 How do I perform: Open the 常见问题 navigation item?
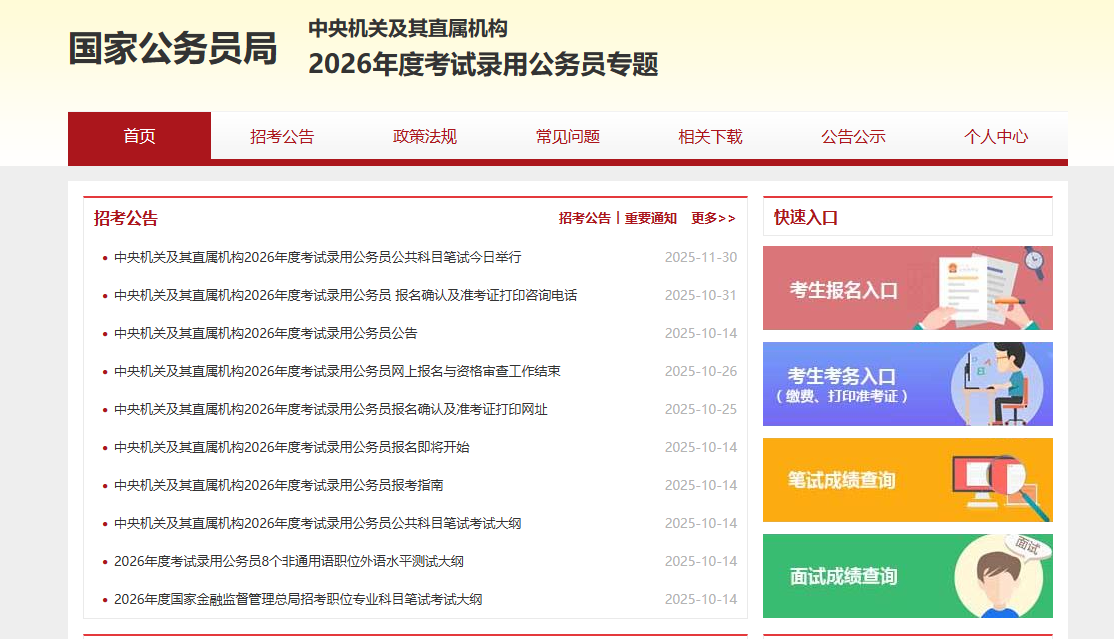568,137
